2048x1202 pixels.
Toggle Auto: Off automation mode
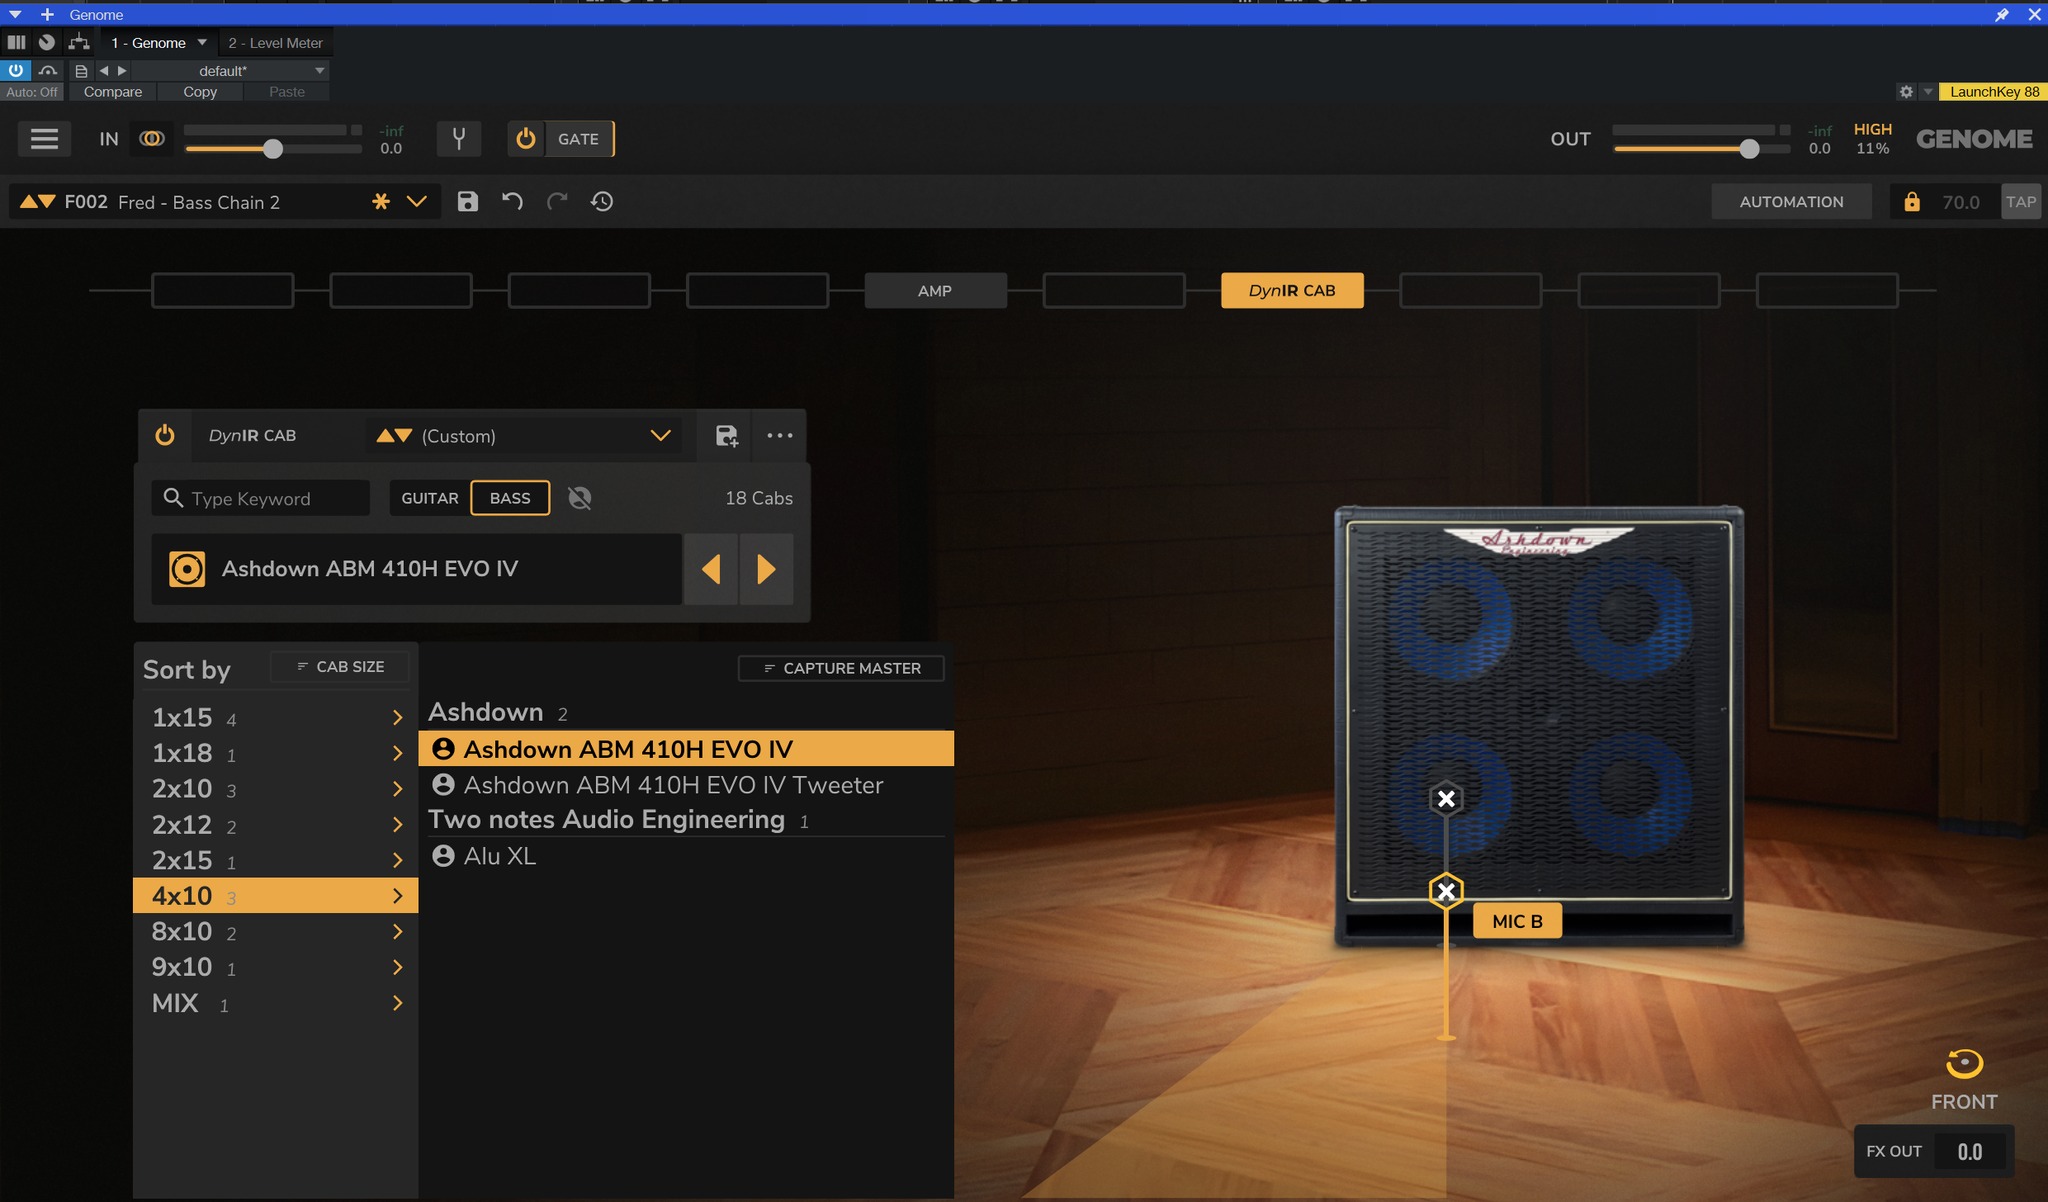coord(32,92)
